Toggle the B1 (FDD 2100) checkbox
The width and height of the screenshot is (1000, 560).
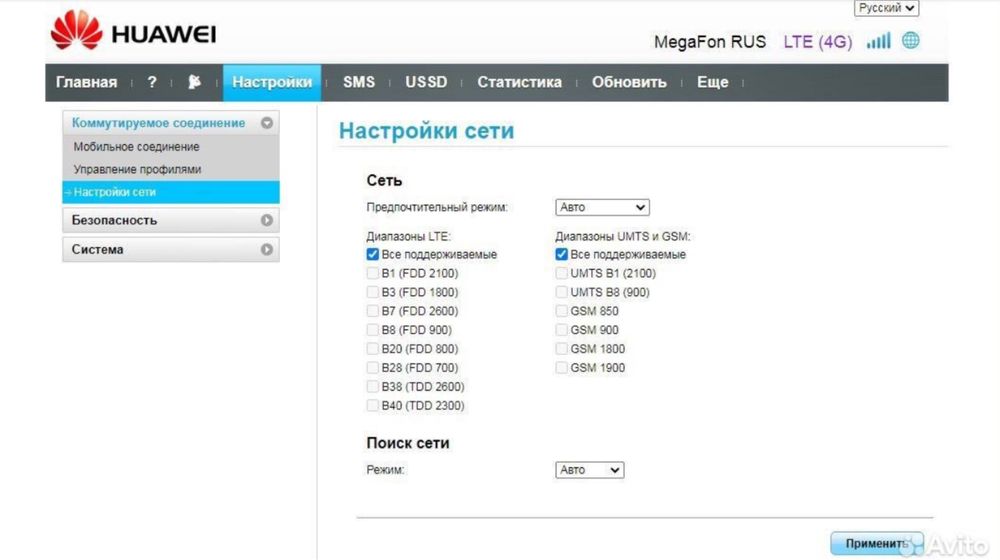[372, 273]
